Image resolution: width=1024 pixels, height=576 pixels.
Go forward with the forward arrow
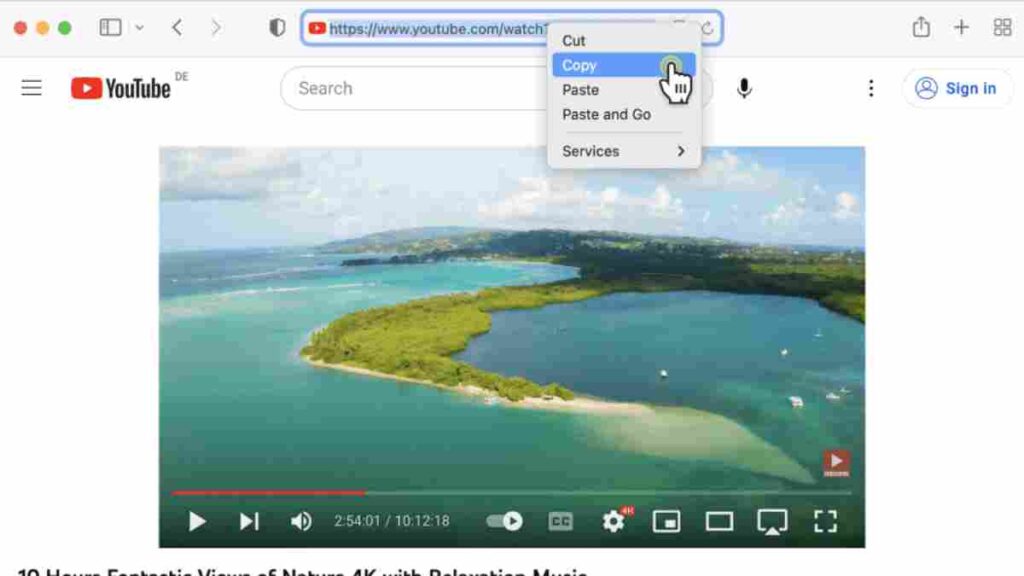click(x=216, y=27)
